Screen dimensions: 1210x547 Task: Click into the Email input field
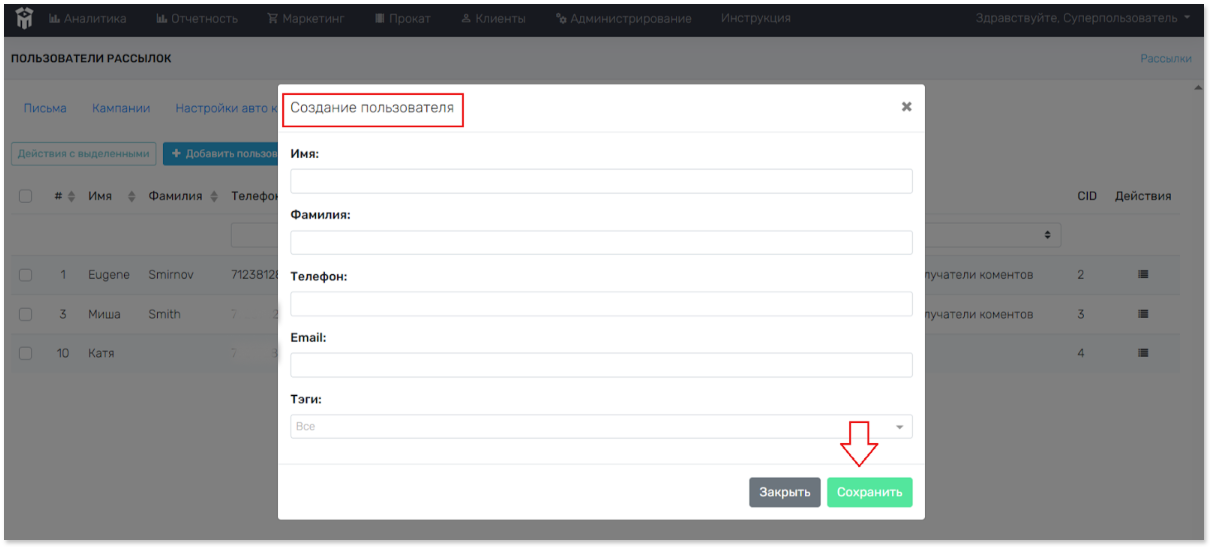601,365
